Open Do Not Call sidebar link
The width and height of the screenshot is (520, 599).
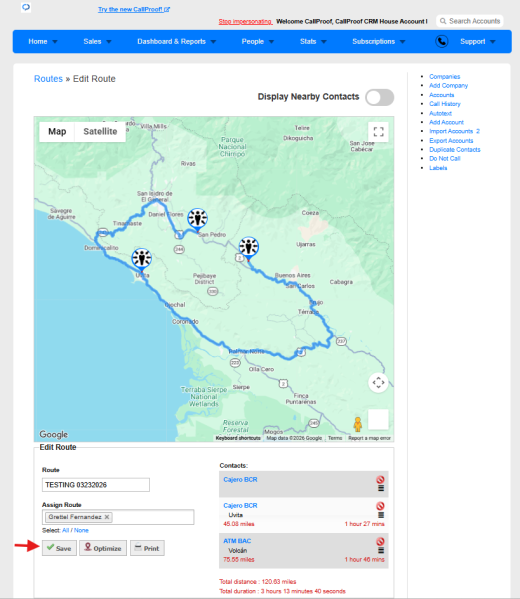click(x=444, y=158)
